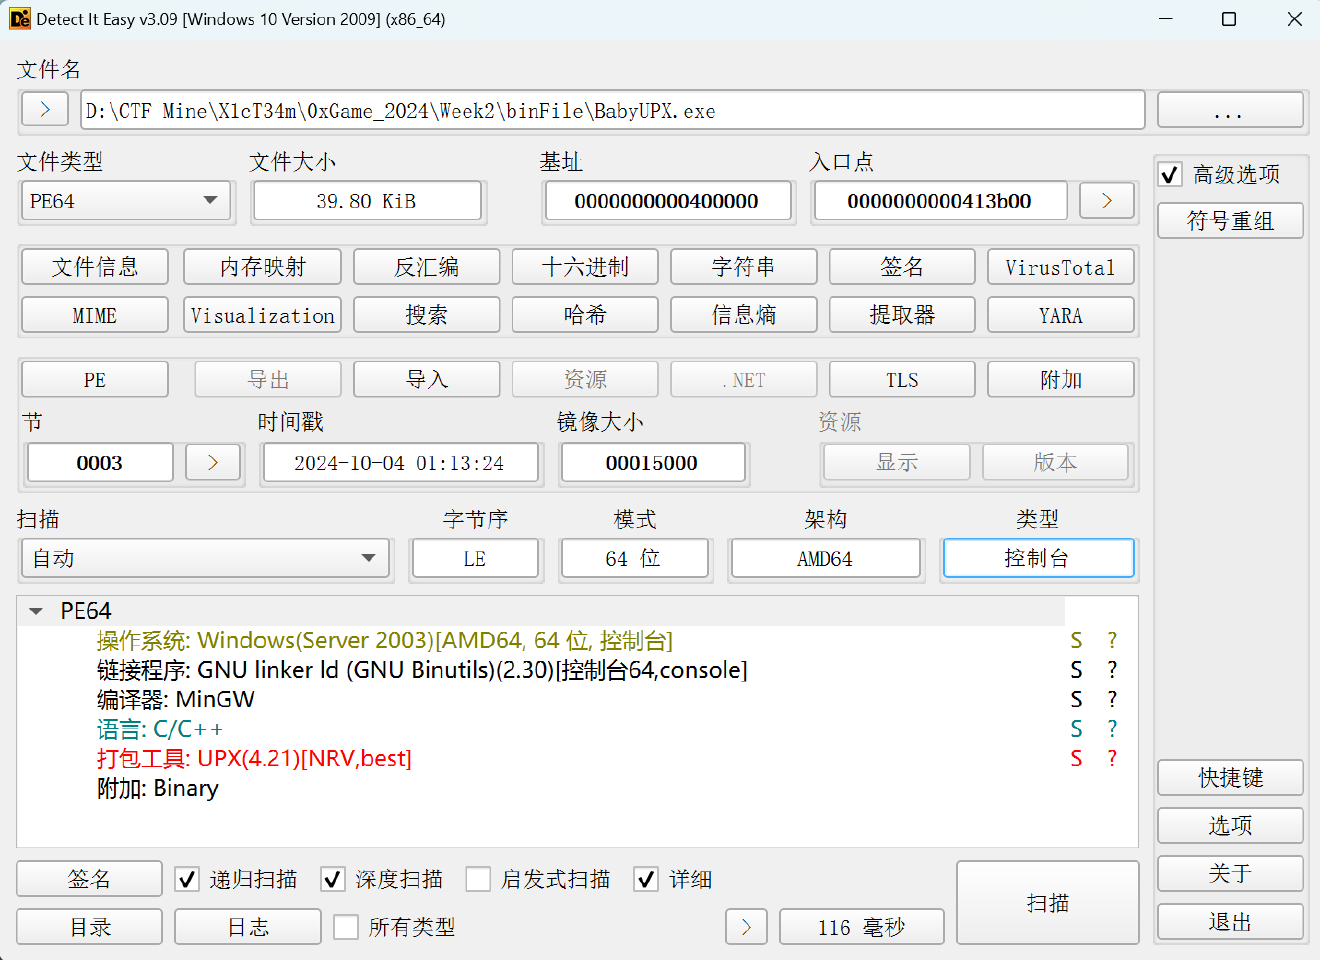Click the arrow beside 116 毫秒
Viewport: 1320px width, 960px height.
746,926
